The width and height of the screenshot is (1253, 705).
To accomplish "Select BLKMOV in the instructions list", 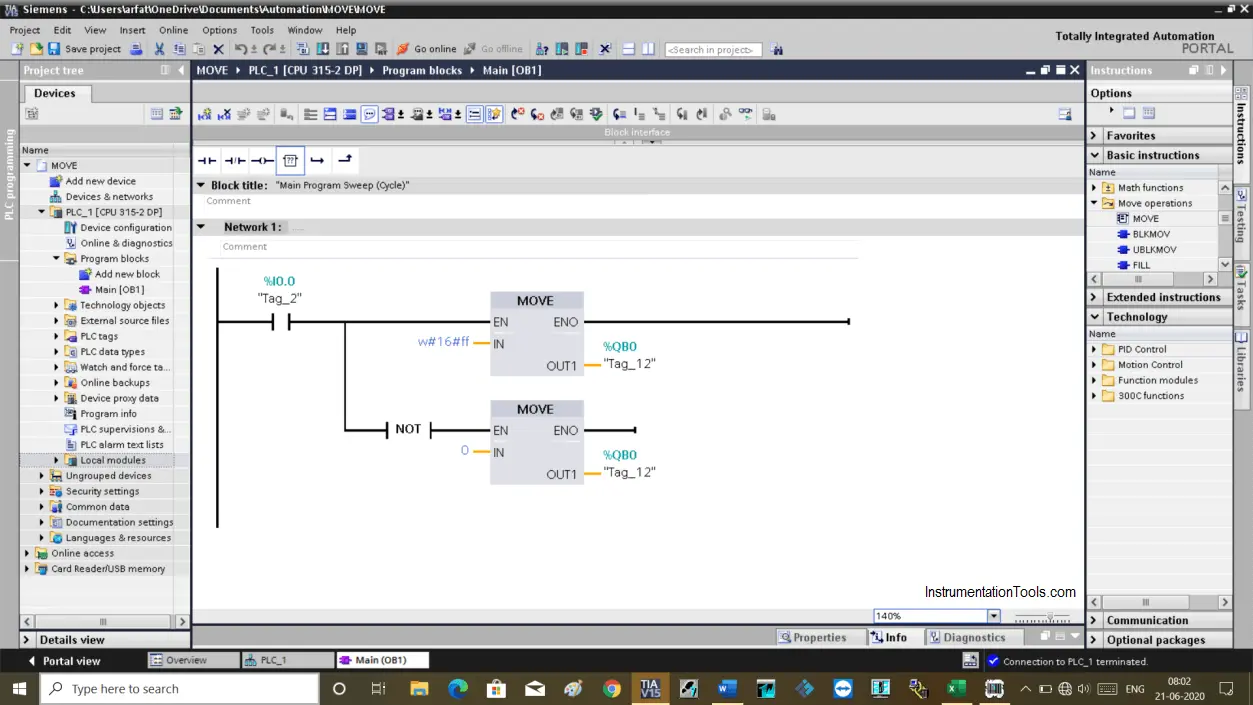I will 1151,234.
